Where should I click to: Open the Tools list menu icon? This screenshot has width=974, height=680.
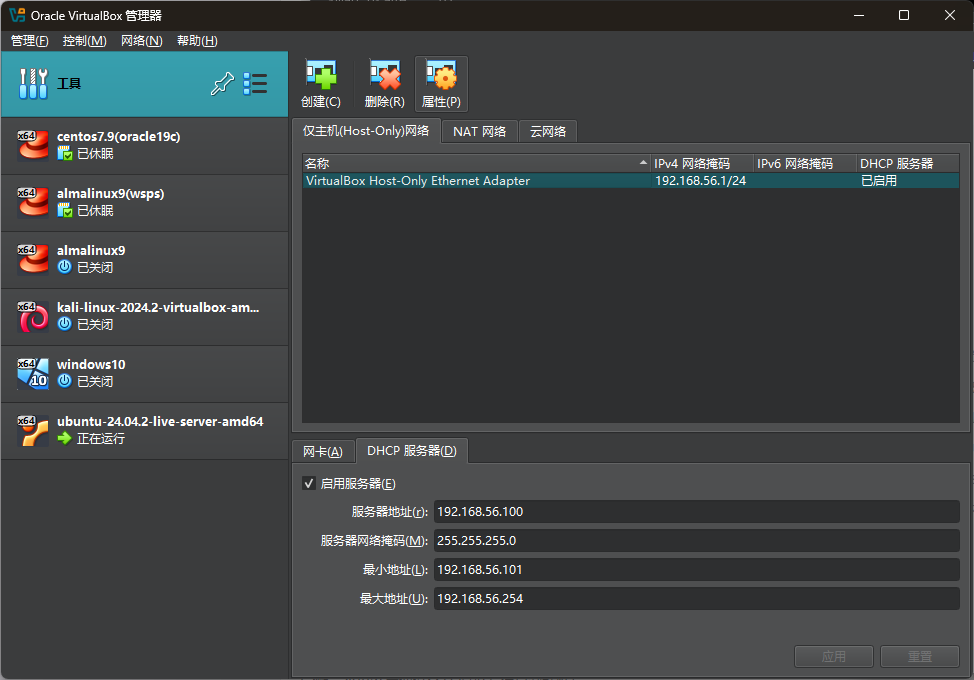tap(255, 84)
